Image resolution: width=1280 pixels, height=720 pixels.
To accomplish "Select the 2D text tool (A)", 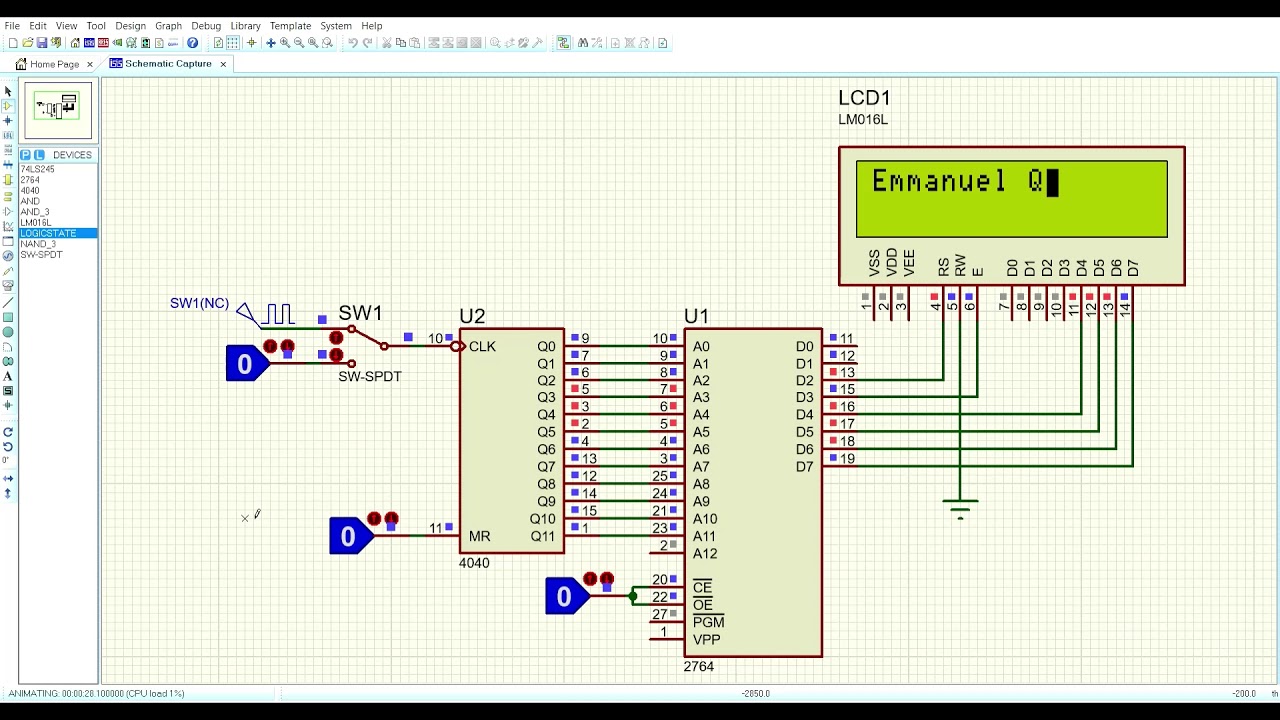I will point(8,376).
